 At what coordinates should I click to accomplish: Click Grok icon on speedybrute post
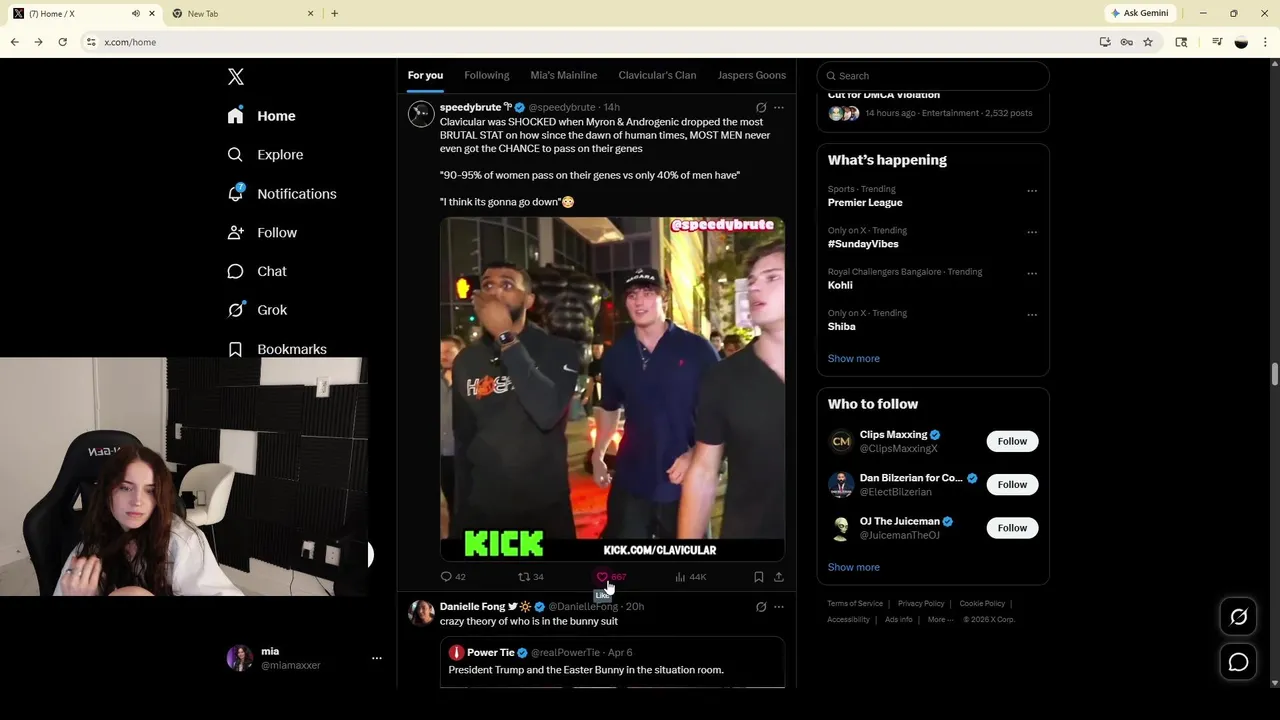pos(761,107)
